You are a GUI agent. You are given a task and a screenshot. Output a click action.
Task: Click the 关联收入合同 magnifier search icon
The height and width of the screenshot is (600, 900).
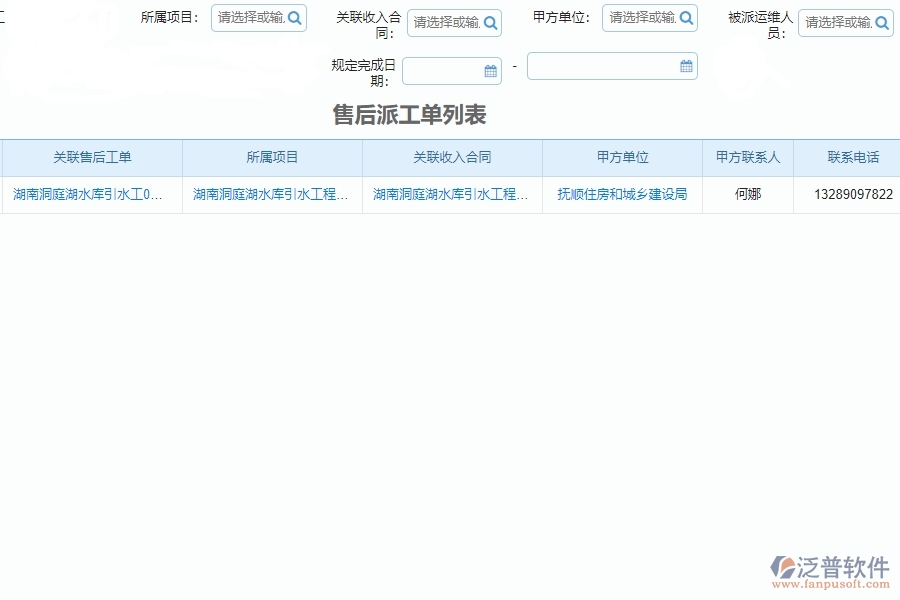pos(491,23)
